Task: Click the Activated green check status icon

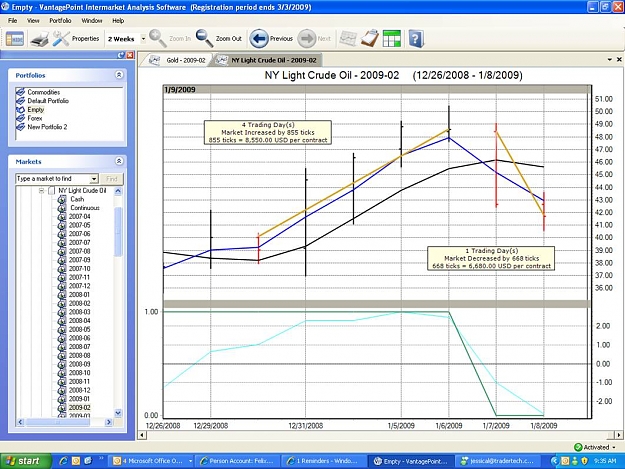Action: (x=578, y=447)
